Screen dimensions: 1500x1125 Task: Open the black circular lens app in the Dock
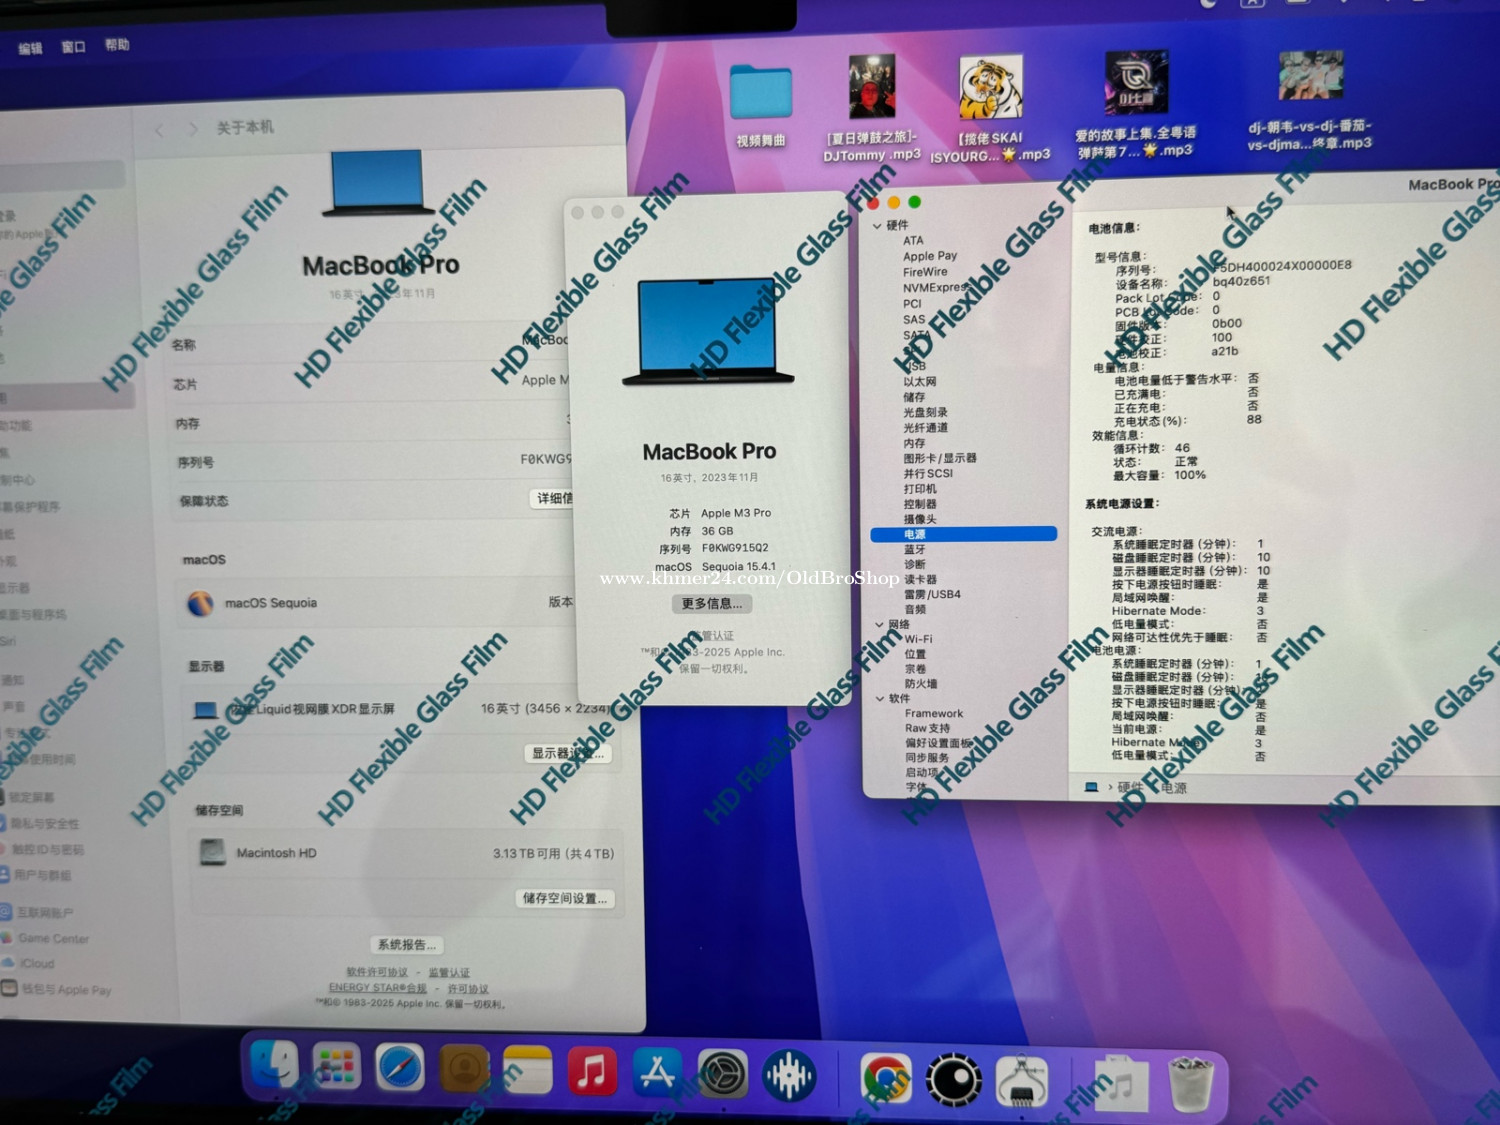click(x=953, y=1081)
